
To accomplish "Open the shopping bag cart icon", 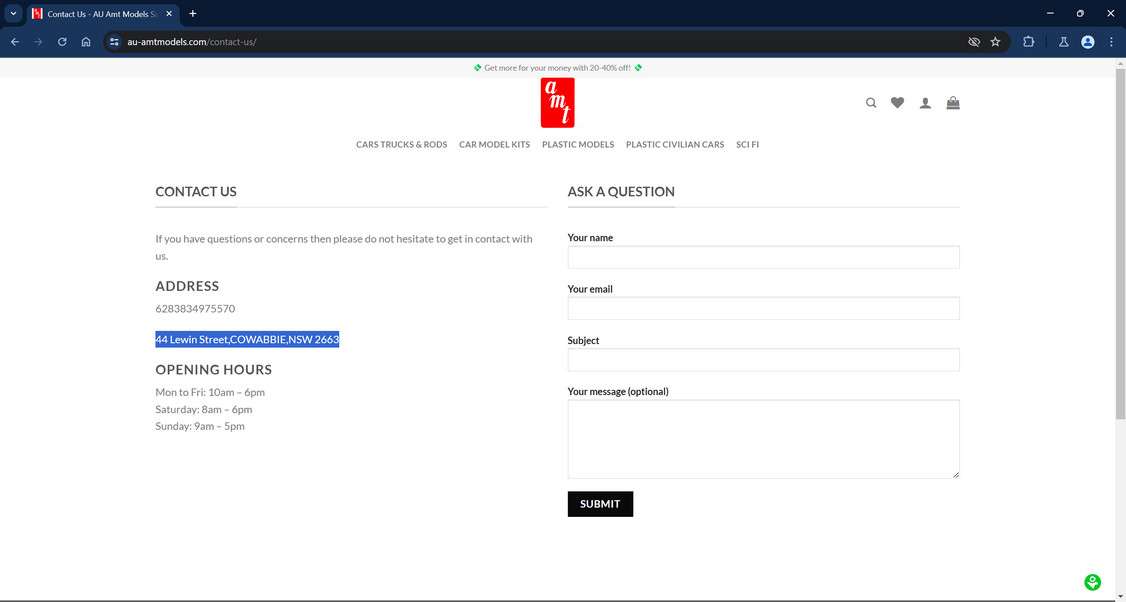I will pos(953,103).
